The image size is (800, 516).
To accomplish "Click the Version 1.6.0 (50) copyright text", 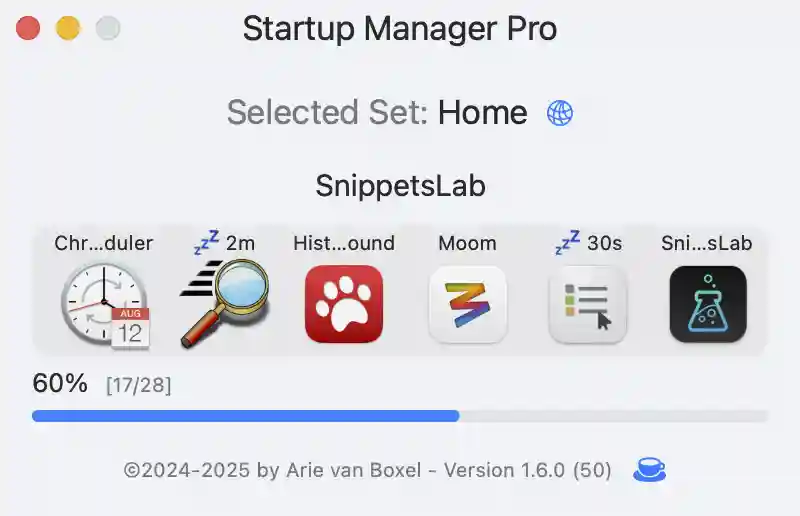I will click(x=367, y=470).
